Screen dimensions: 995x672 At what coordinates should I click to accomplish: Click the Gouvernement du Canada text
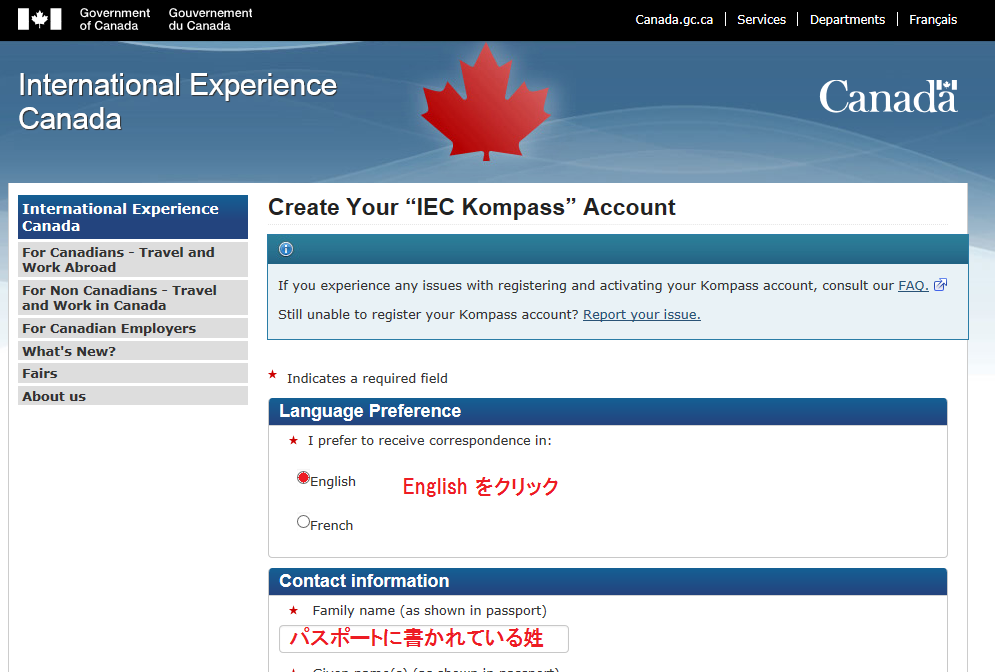210,19
